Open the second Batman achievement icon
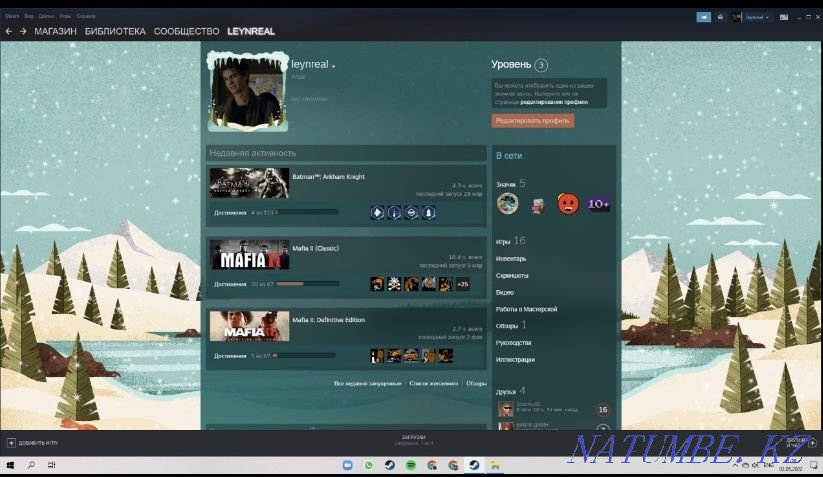This screenshot has height=477, width=823. [x=394, y=213]
